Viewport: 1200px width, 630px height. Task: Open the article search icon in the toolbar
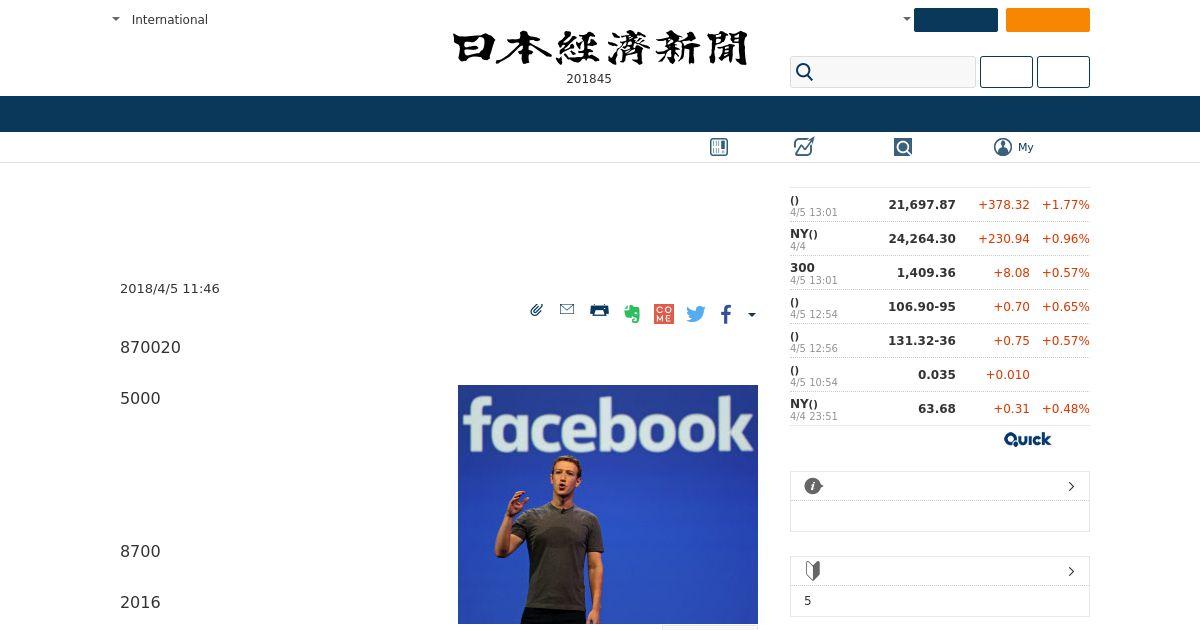[x=903, y=147]
